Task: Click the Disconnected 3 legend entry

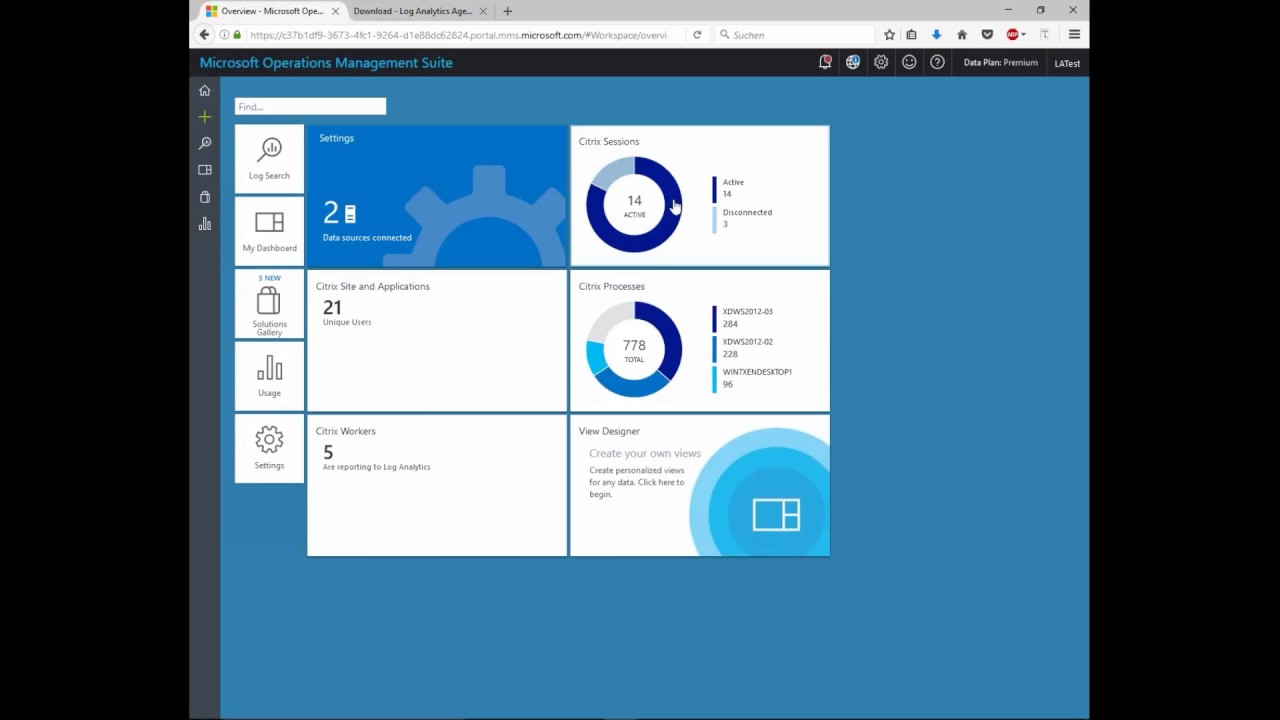Action: pos(743,218)
